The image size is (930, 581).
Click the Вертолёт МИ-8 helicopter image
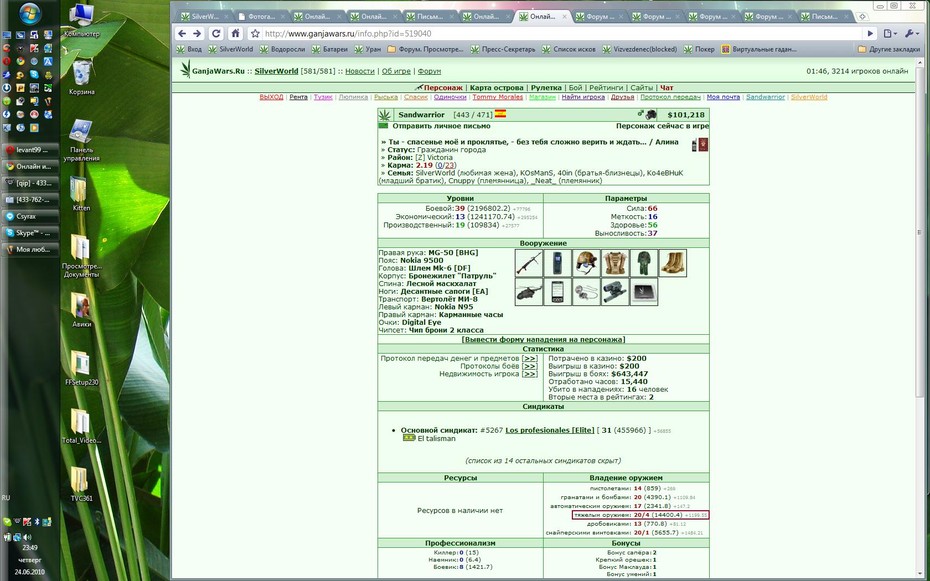(x=528, y=292)
